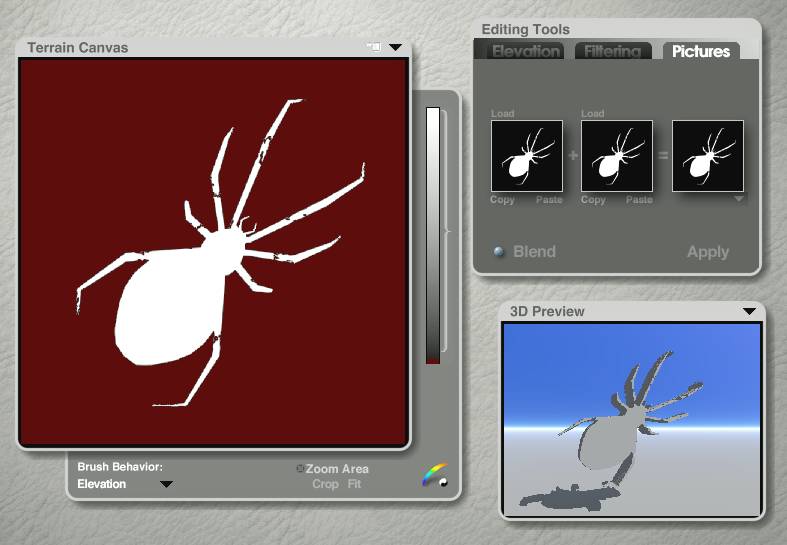Click the second spider picture thumbnail
This screenshot has height=545, width=787.
click(617, 156)
